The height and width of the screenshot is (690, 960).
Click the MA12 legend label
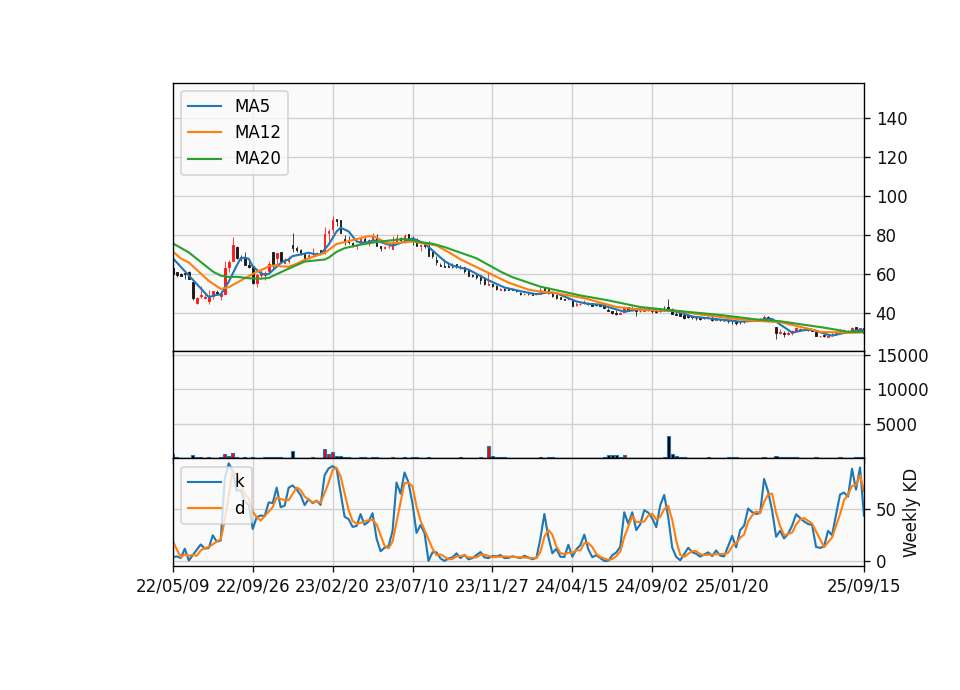(257, 132)
